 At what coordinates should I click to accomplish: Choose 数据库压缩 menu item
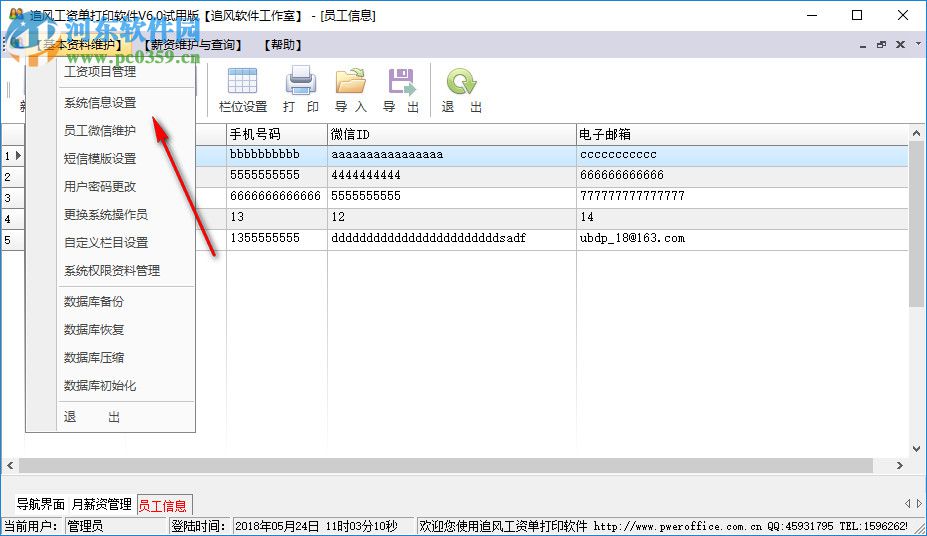pyautogui.click(x=93, y=358)
